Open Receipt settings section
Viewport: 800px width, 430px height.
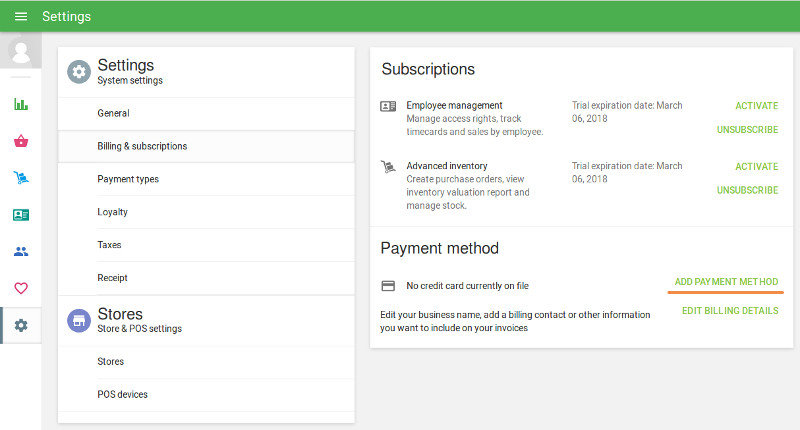112,278
